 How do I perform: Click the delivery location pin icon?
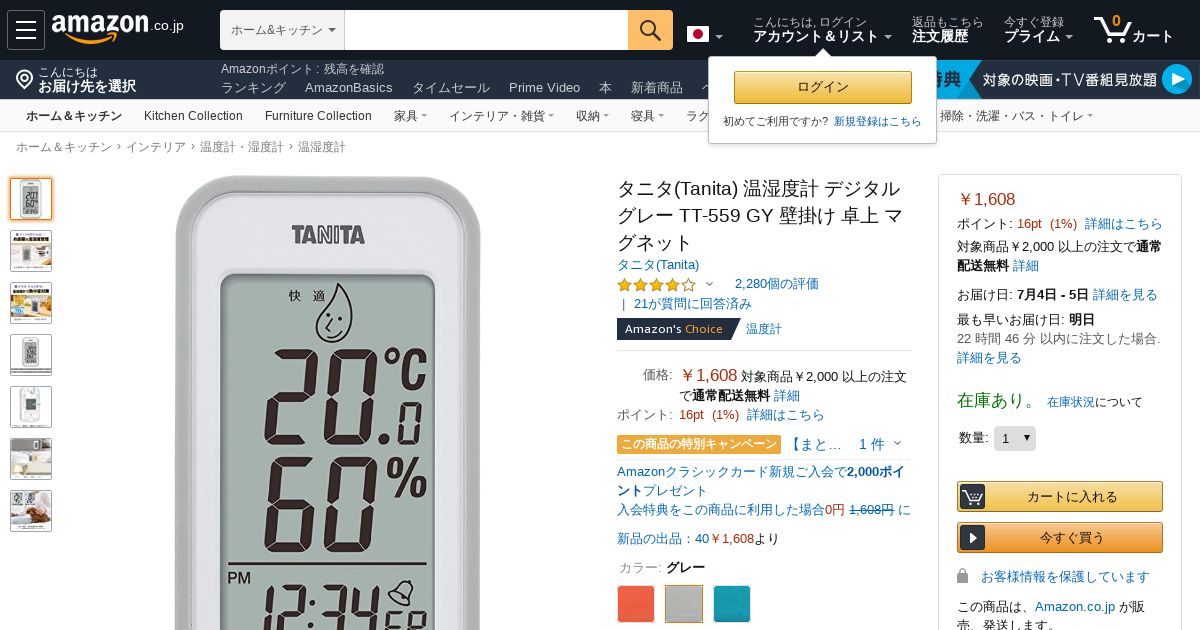25,79
